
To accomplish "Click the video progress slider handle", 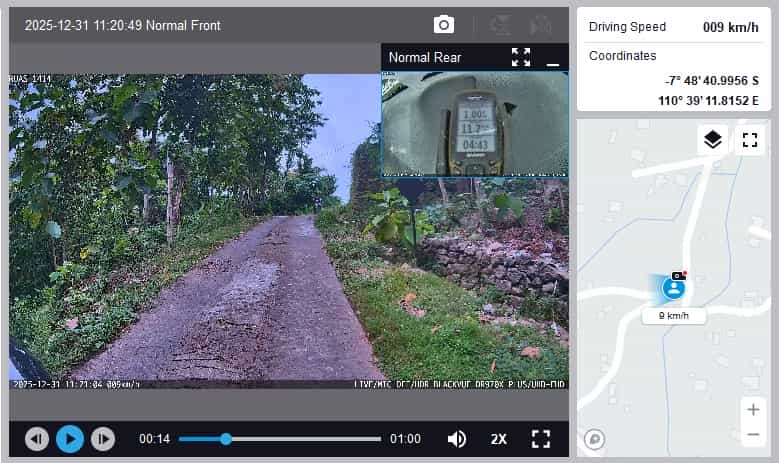I will point(226,439).
